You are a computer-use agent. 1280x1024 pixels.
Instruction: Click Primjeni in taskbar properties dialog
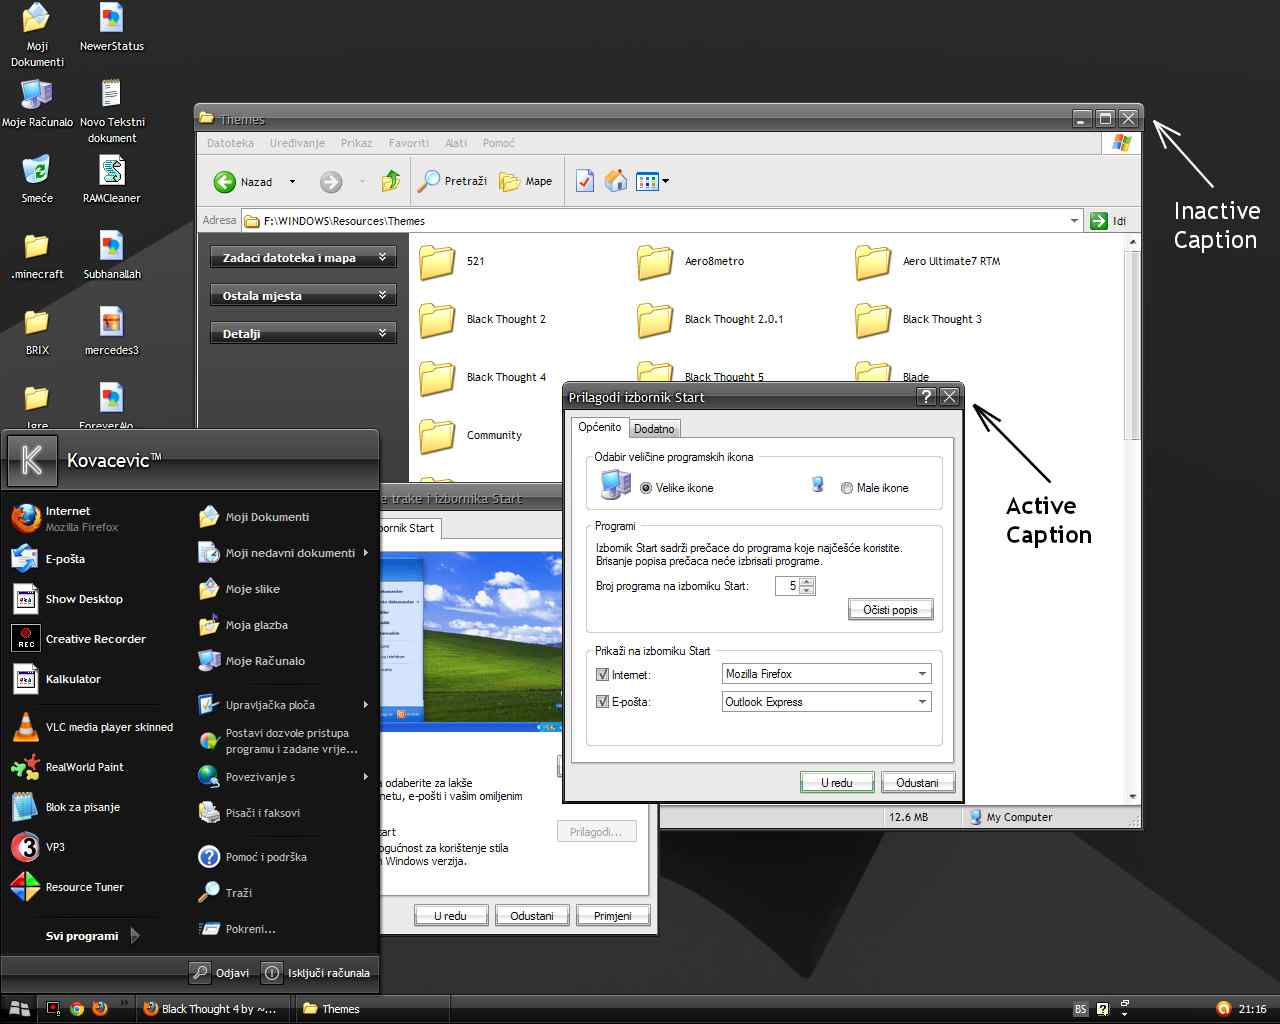tap(612, 916)
